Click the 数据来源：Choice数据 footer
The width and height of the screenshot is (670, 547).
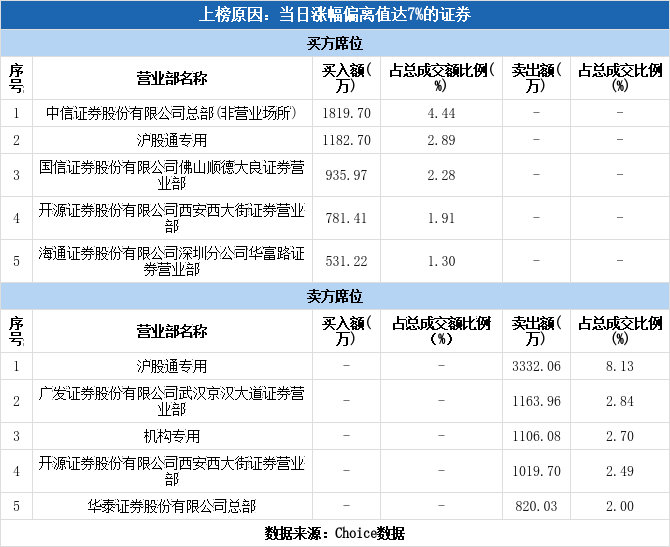tap(335, 533)
